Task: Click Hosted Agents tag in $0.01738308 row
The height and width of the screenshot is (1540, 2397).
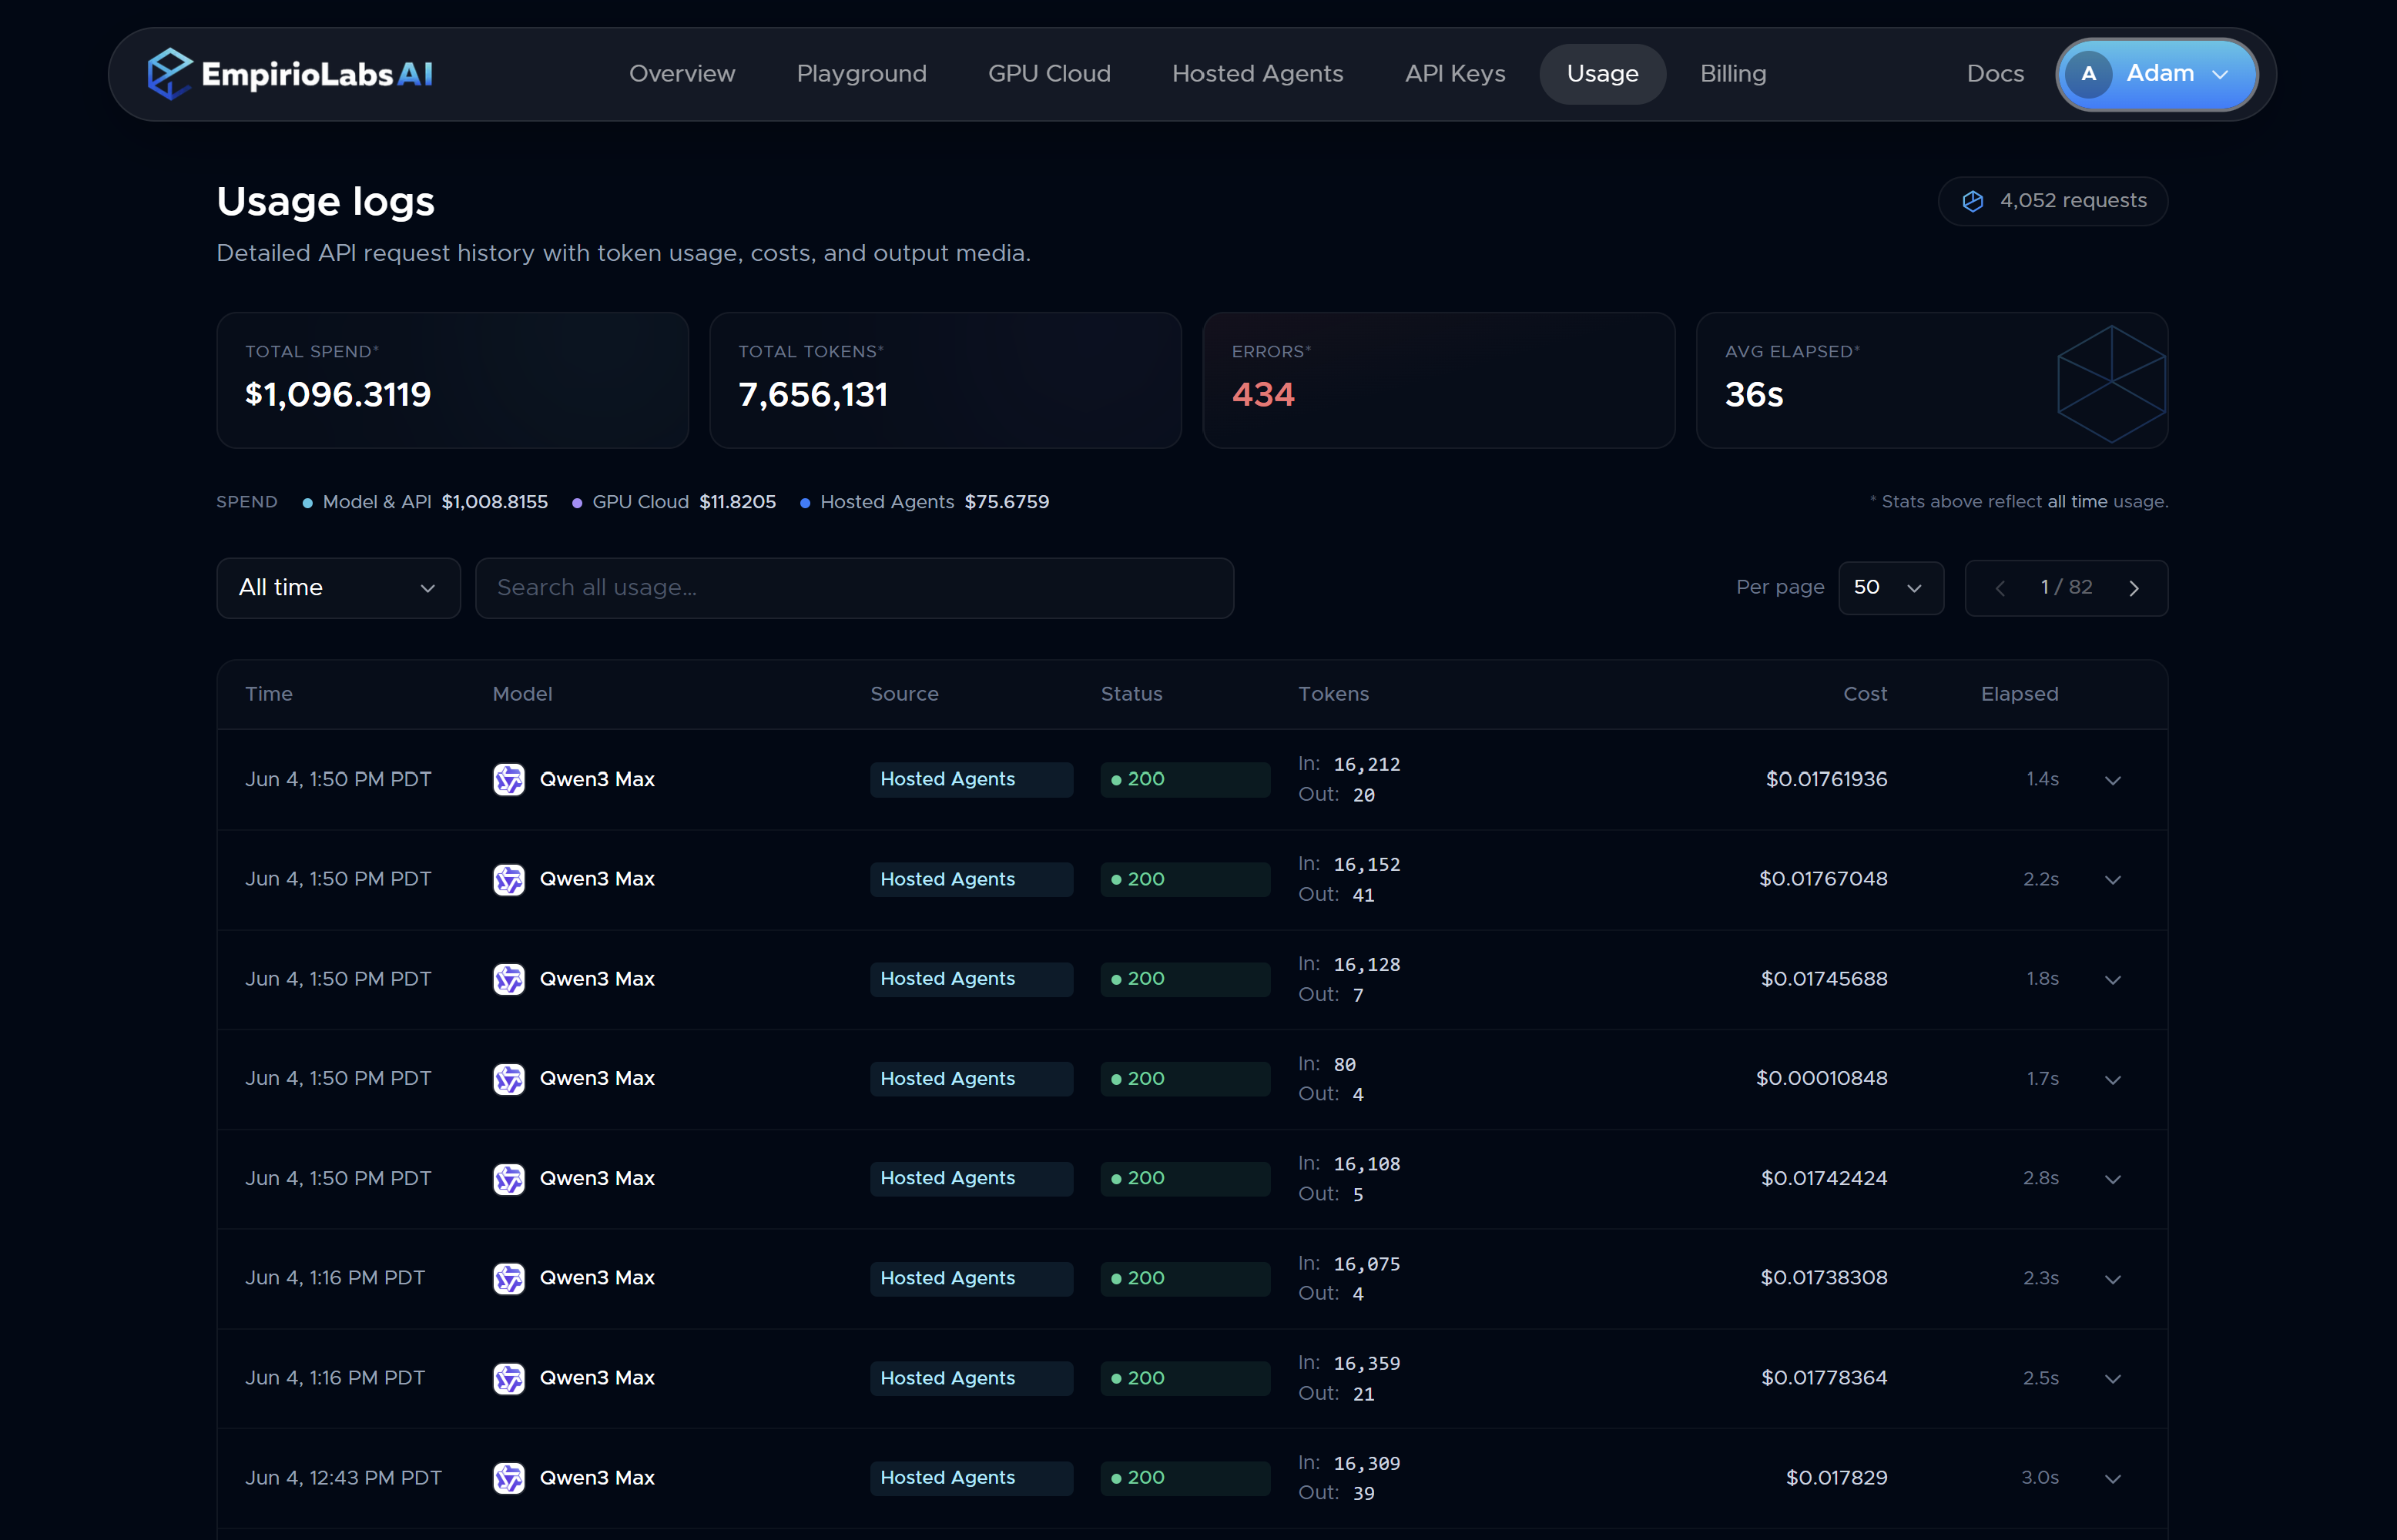Action: click(x=971, y=1278)
